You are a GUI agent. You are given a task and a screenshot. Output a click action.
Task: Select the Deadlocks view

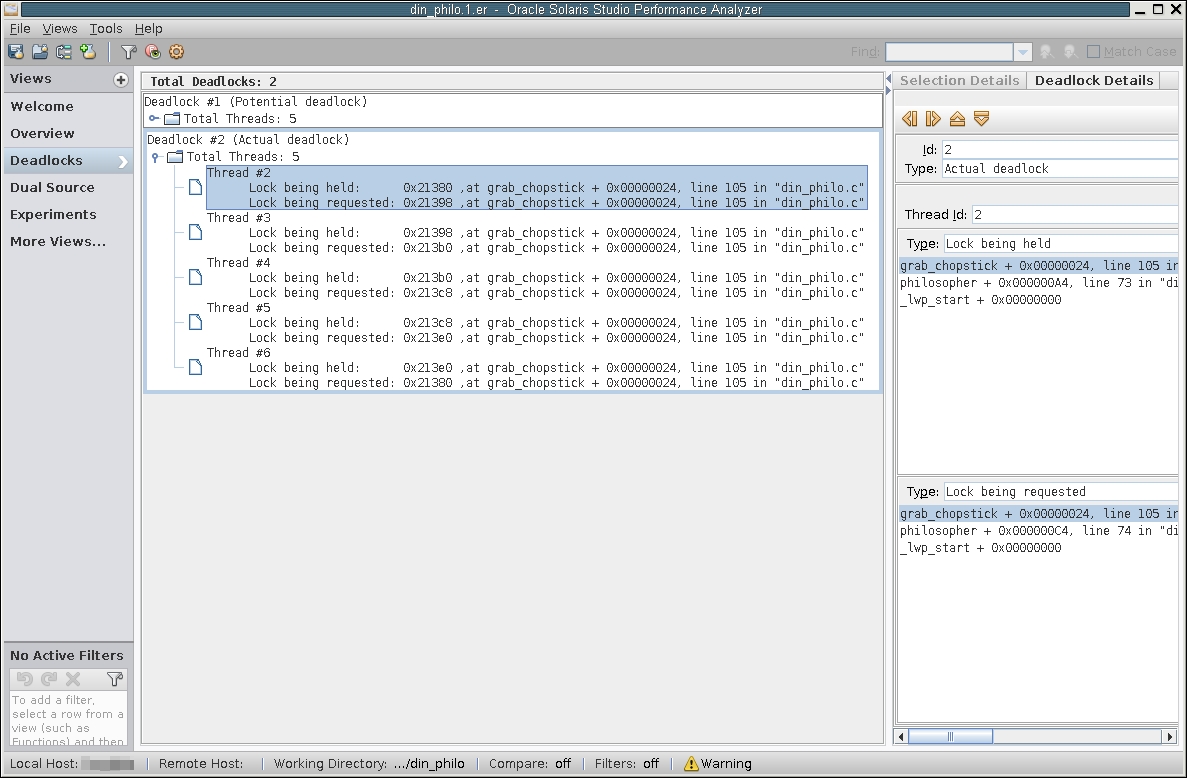pos(67,160)
